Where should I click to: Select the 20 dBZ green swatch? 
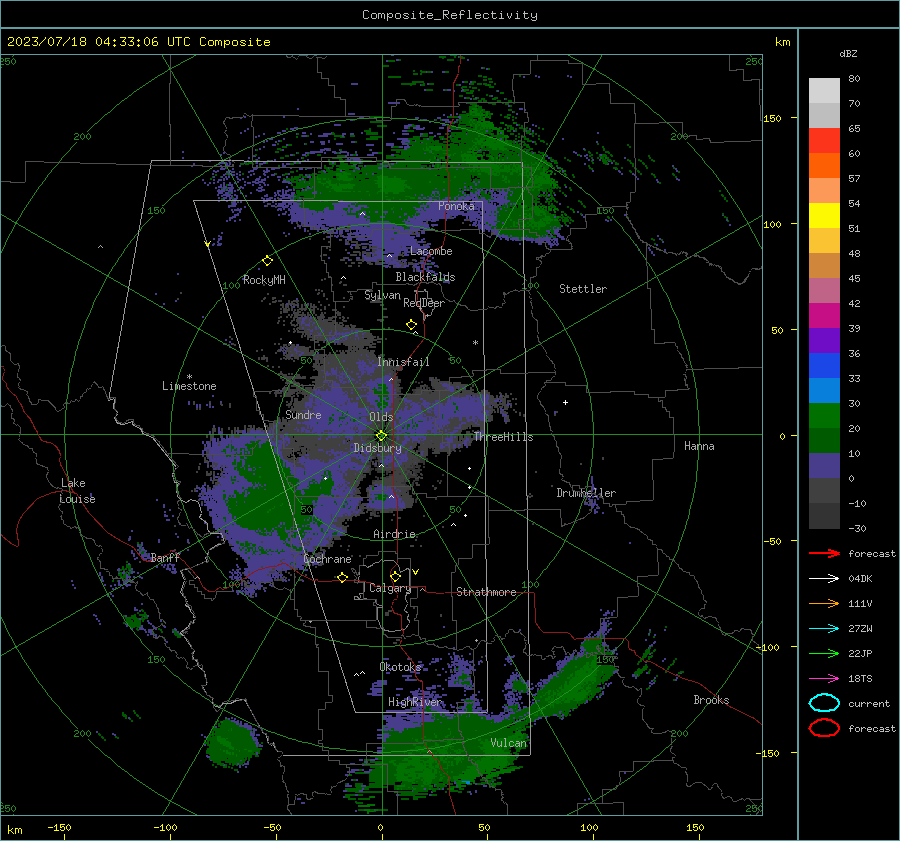[824, 416]
